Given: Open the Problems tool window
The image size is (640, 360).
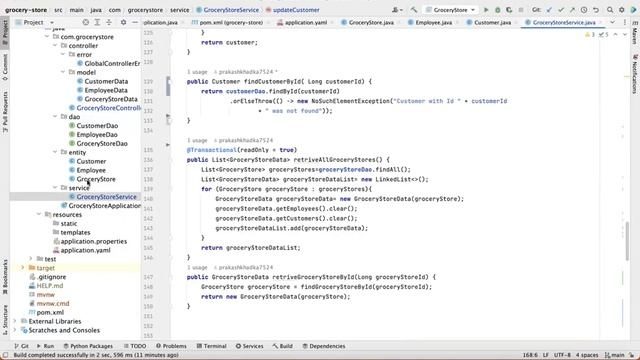Looking at the screenshot, I should pyautogui.click(x=171, y=346).
